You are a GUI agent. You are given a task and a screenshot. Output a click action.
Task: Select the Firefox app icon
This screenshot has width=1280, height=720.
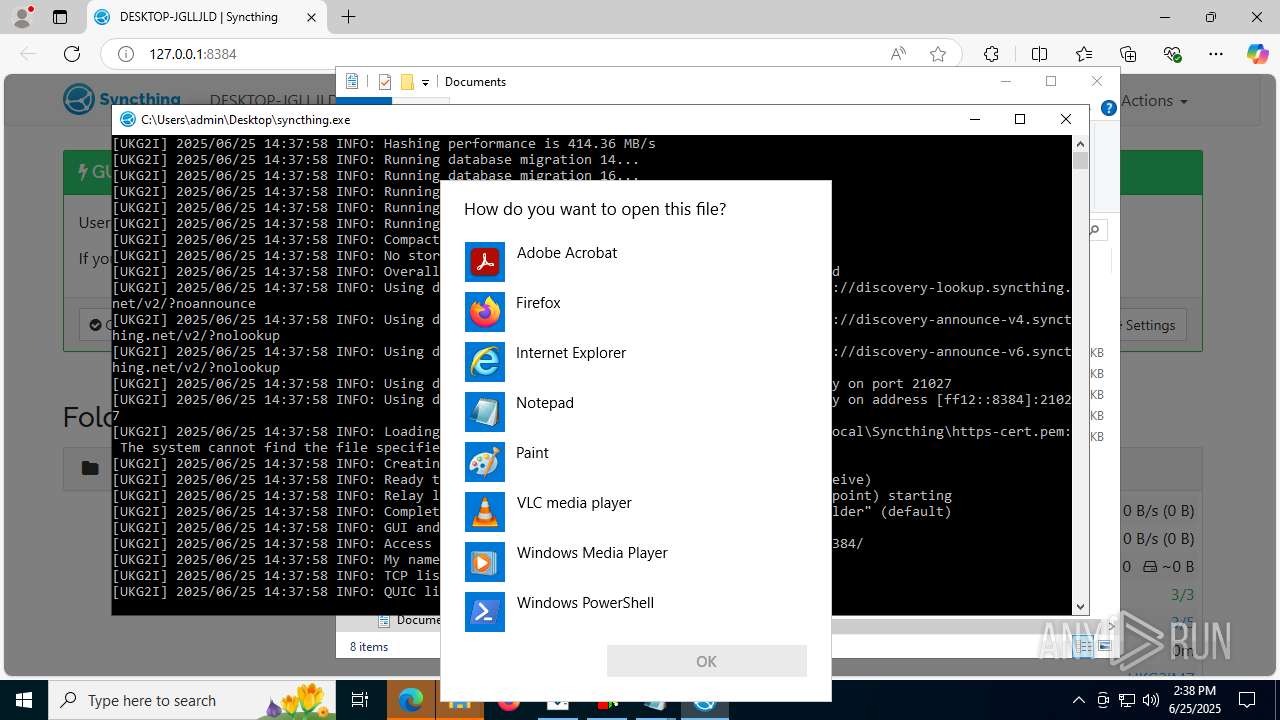point(485,312)
